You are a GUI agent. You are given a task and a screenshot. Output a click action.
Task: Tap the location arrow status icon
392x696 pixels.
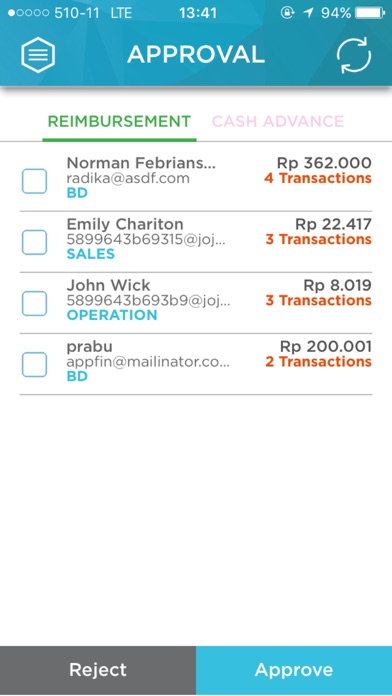[x=308, y=13]
